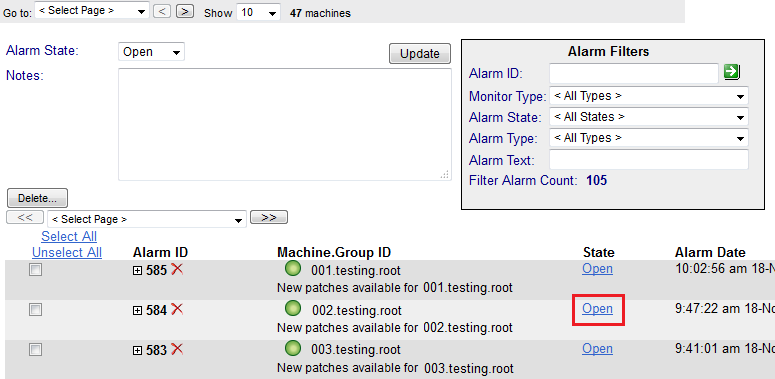Click the Filter Alarm Count value 105
The image size is (775, 379).
[597, 180]
